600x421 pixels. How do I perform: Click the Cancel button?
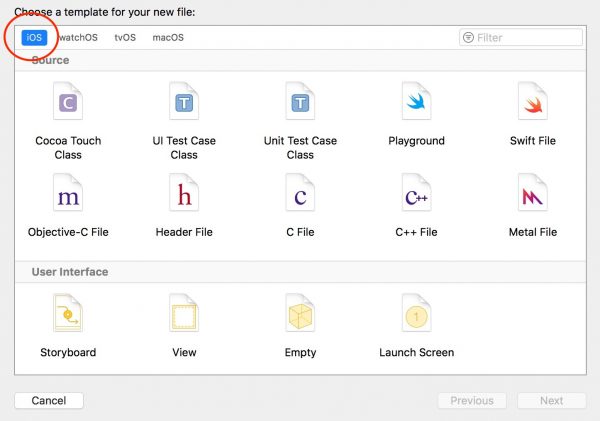tap(49, 401)
